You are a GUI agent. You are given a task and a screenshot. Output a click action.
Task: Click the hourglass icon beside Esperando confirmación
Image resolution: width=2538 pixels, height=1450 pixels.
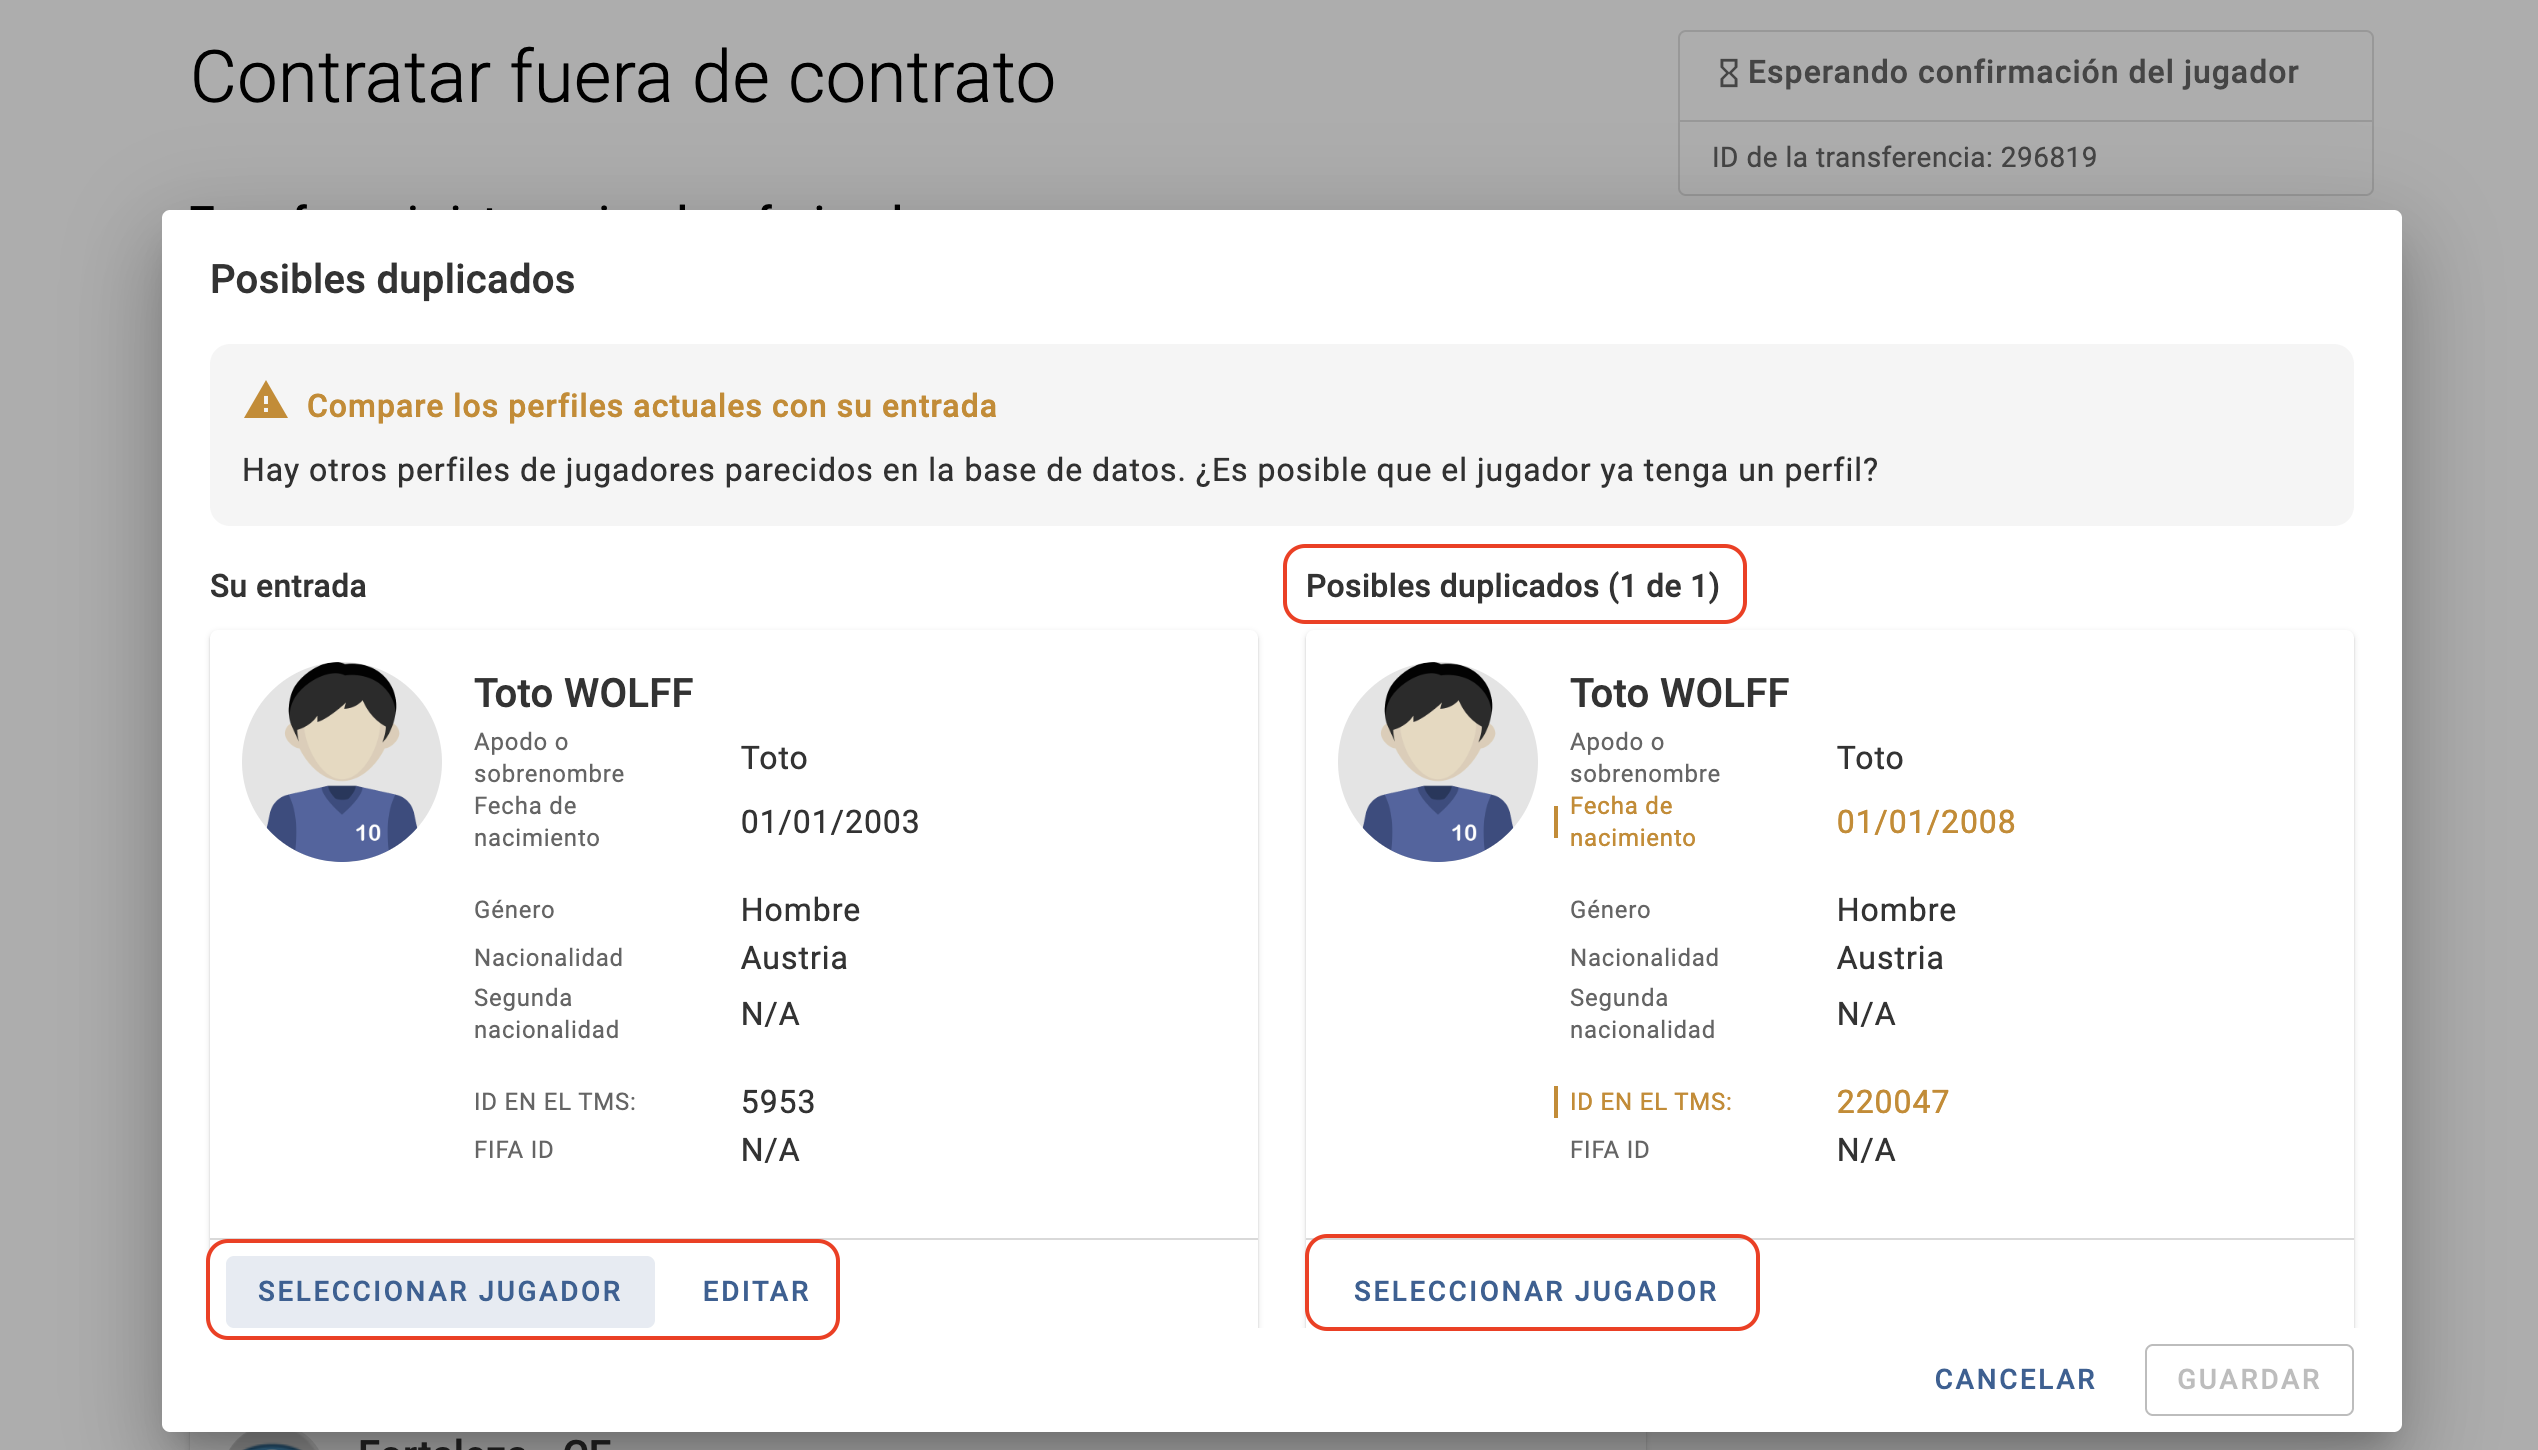[1728, 73]
